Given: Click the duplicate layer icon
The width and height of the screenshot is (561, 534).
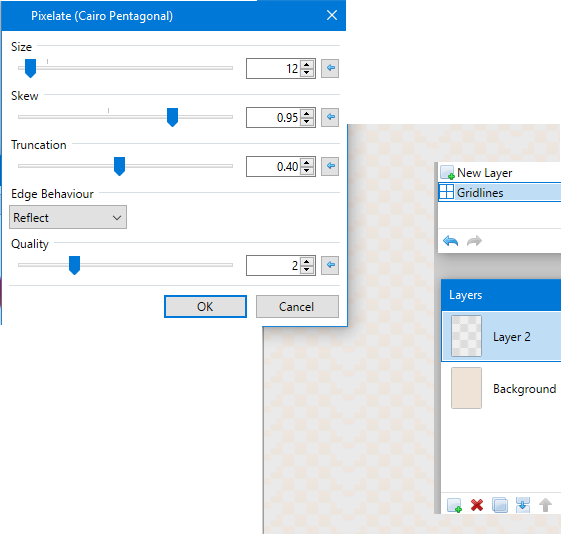Looking at the screenshot, I should (x=500, y=505).
